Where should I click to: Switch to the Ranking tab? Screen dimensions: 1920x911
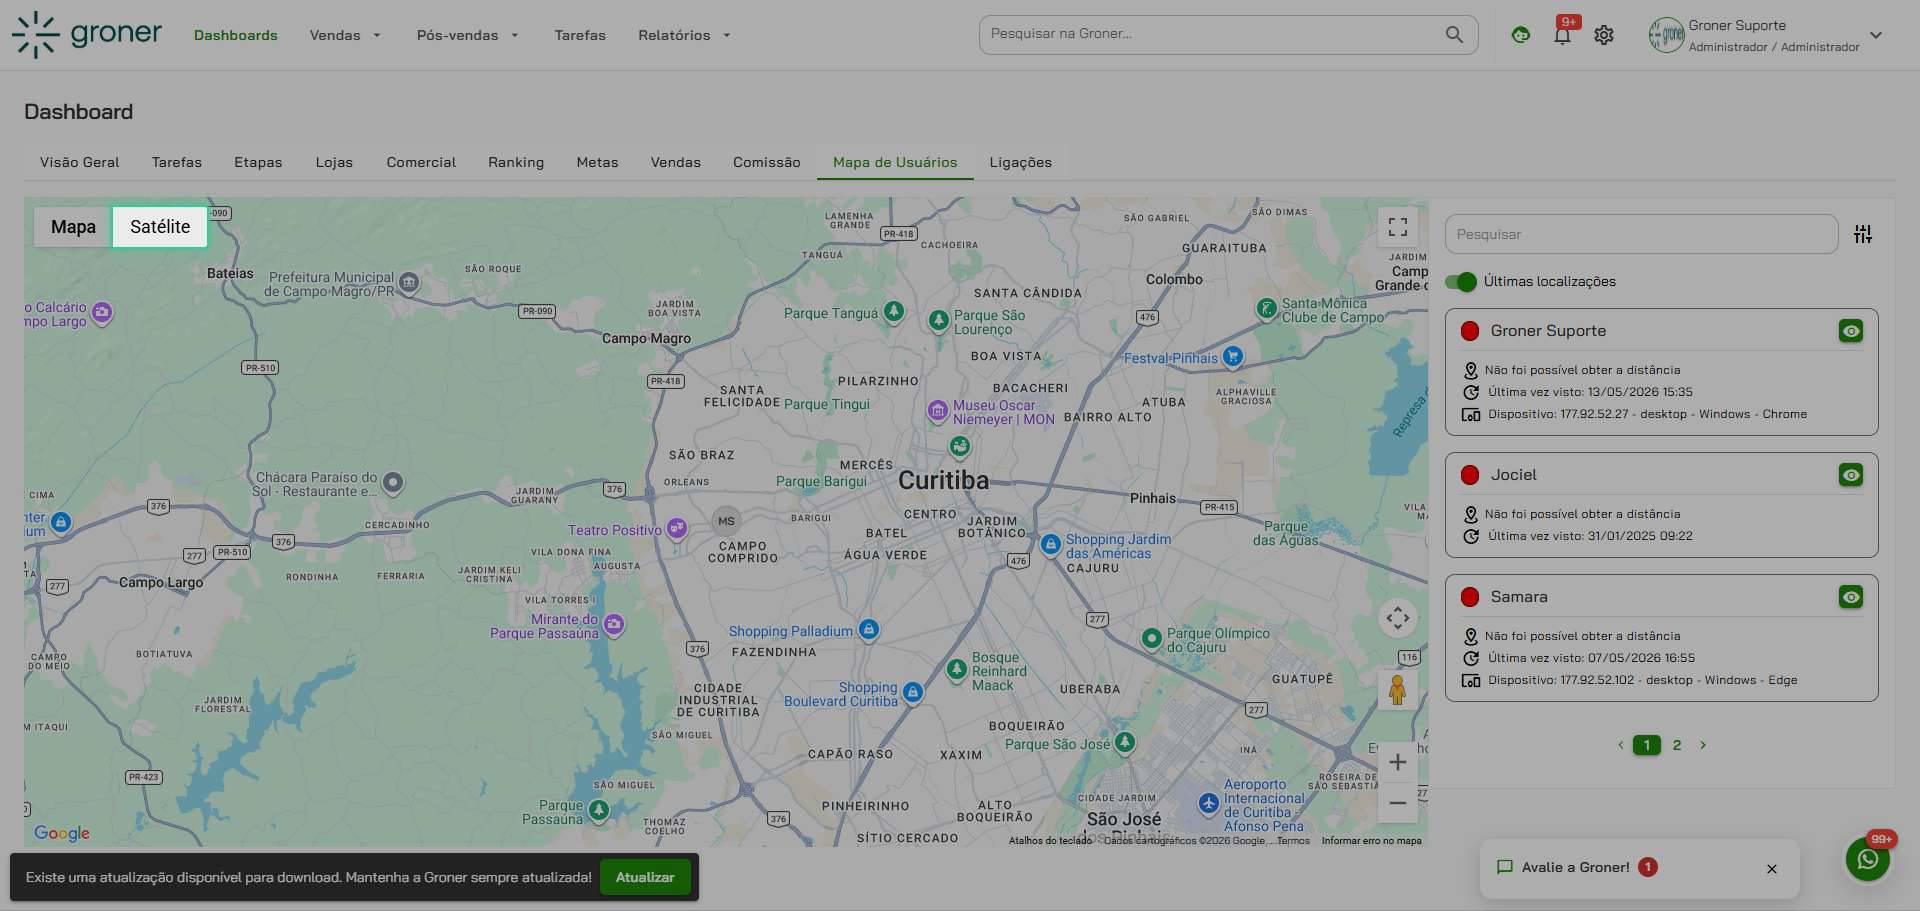coord(516,162)
